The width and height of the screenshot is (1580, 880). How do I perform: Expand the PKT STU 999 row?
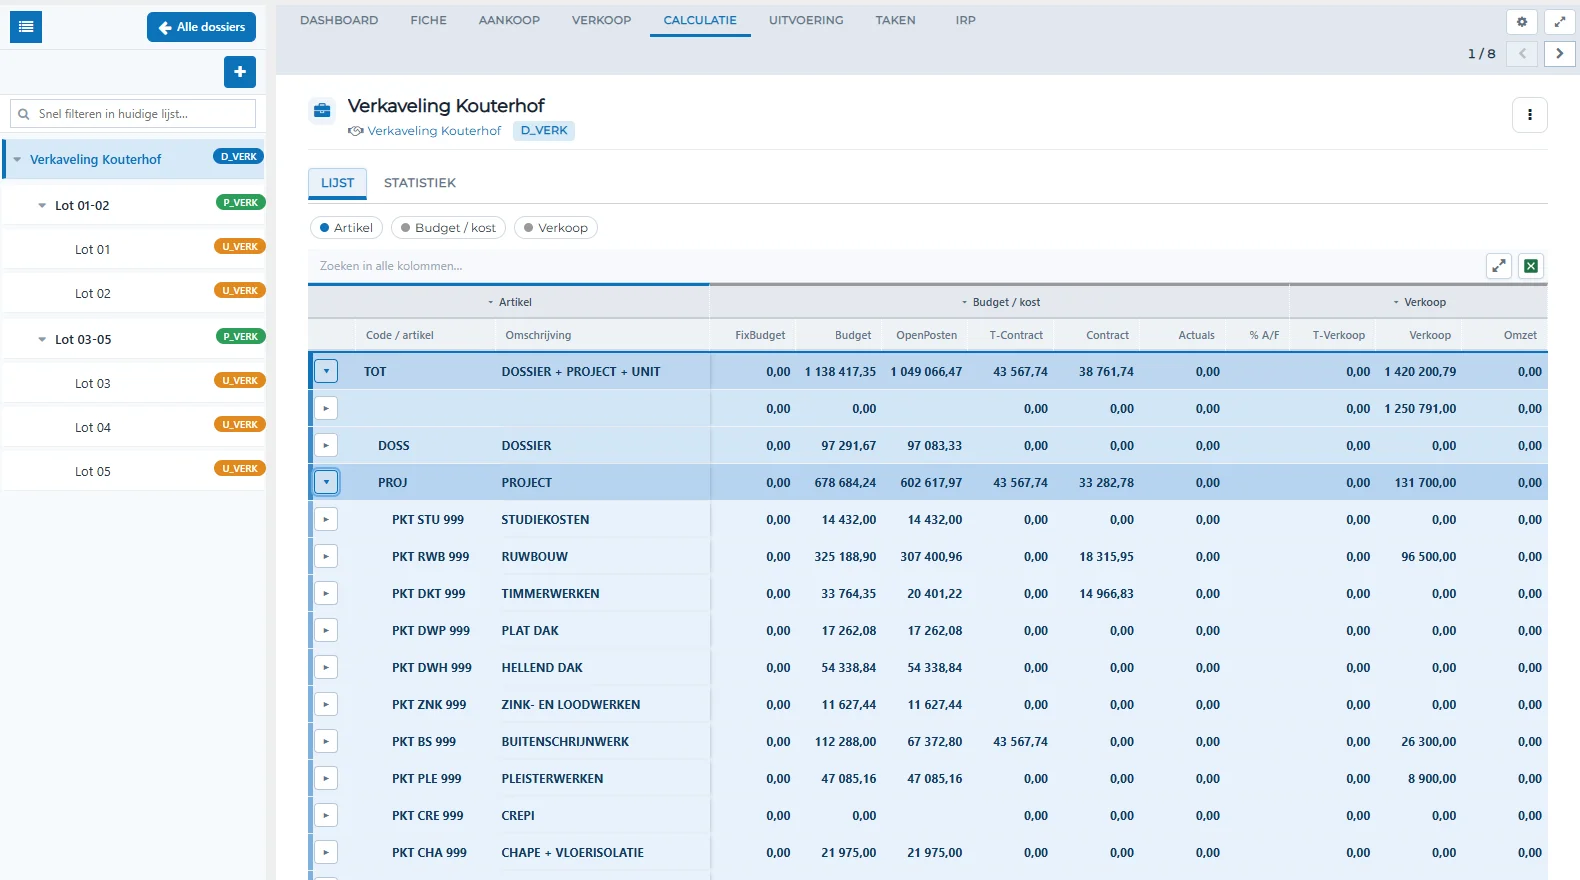[326, 519]
